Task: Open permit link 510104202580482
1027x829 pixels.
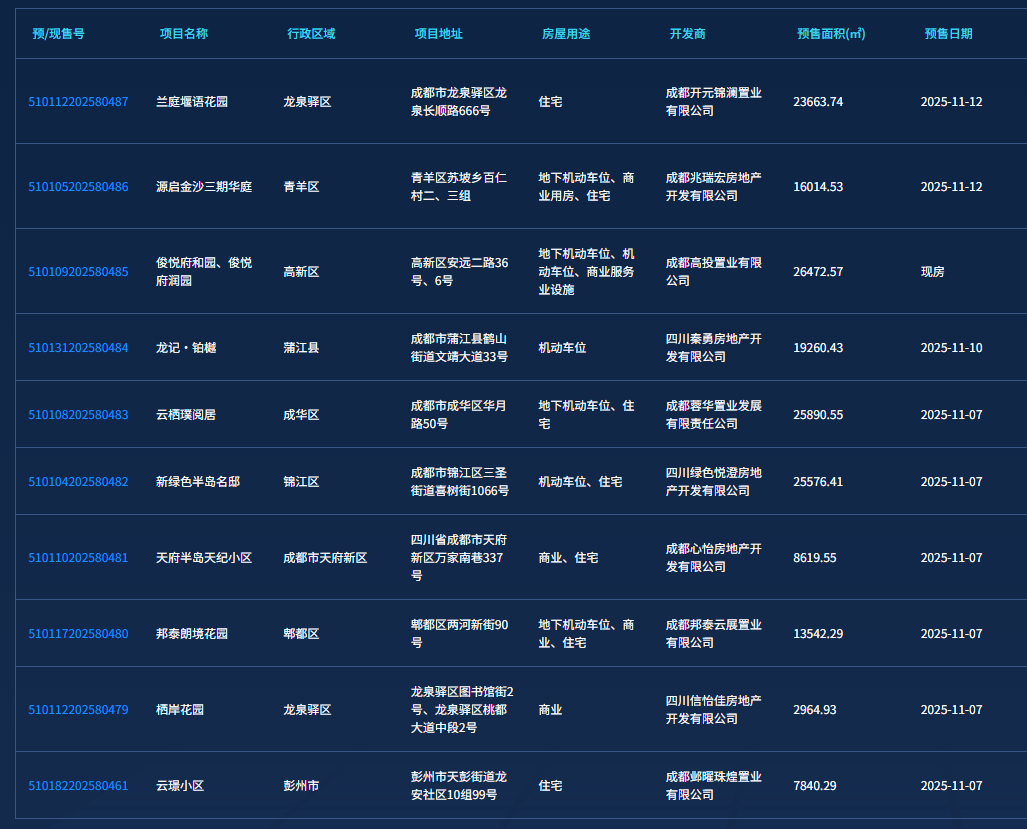Action: point(78,482)
